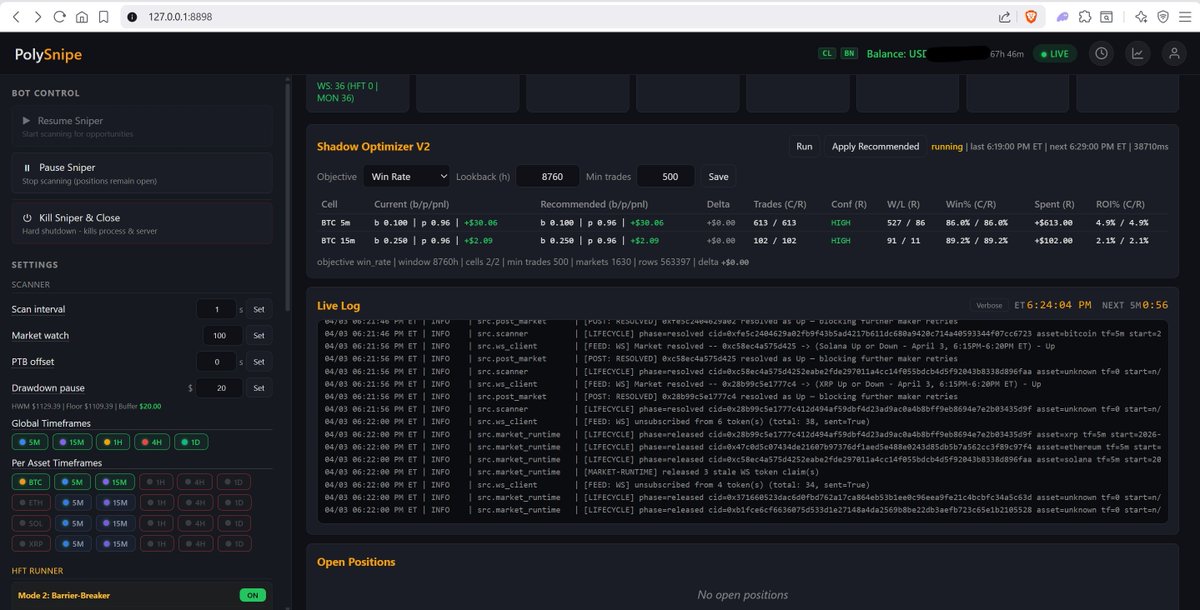The width and height of the screenshot is (1200, 610).
Task: Click the Market watch input field
Action: point(222,335)
